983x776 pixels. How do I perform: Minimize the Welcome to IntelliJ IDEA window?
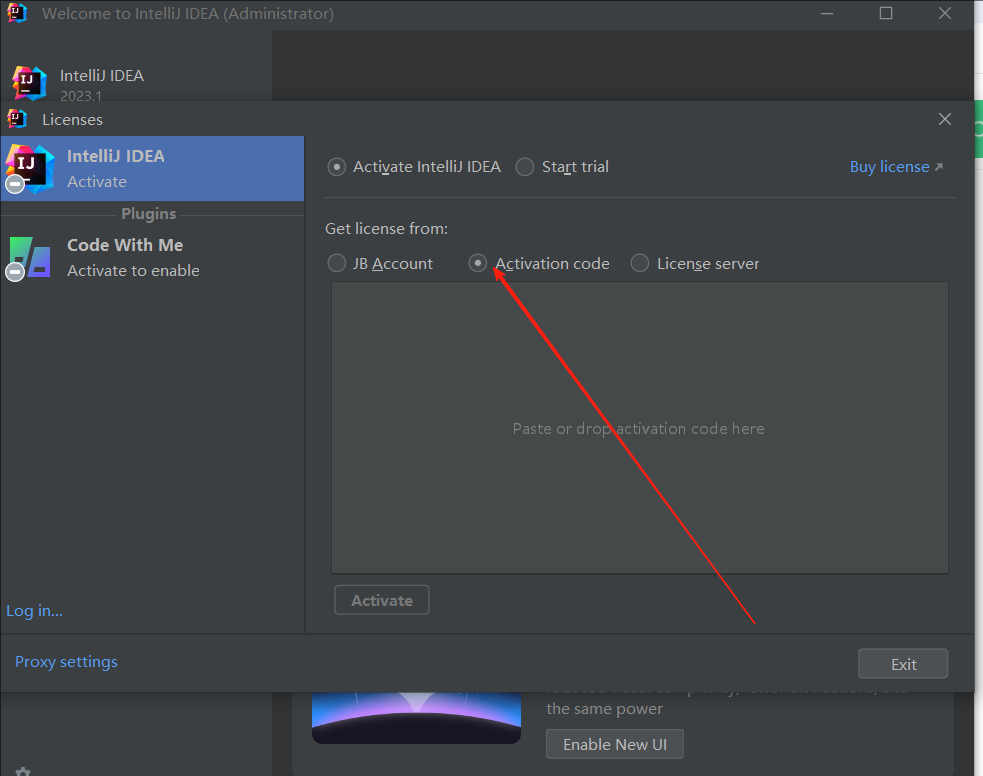[x=827, y=13]
